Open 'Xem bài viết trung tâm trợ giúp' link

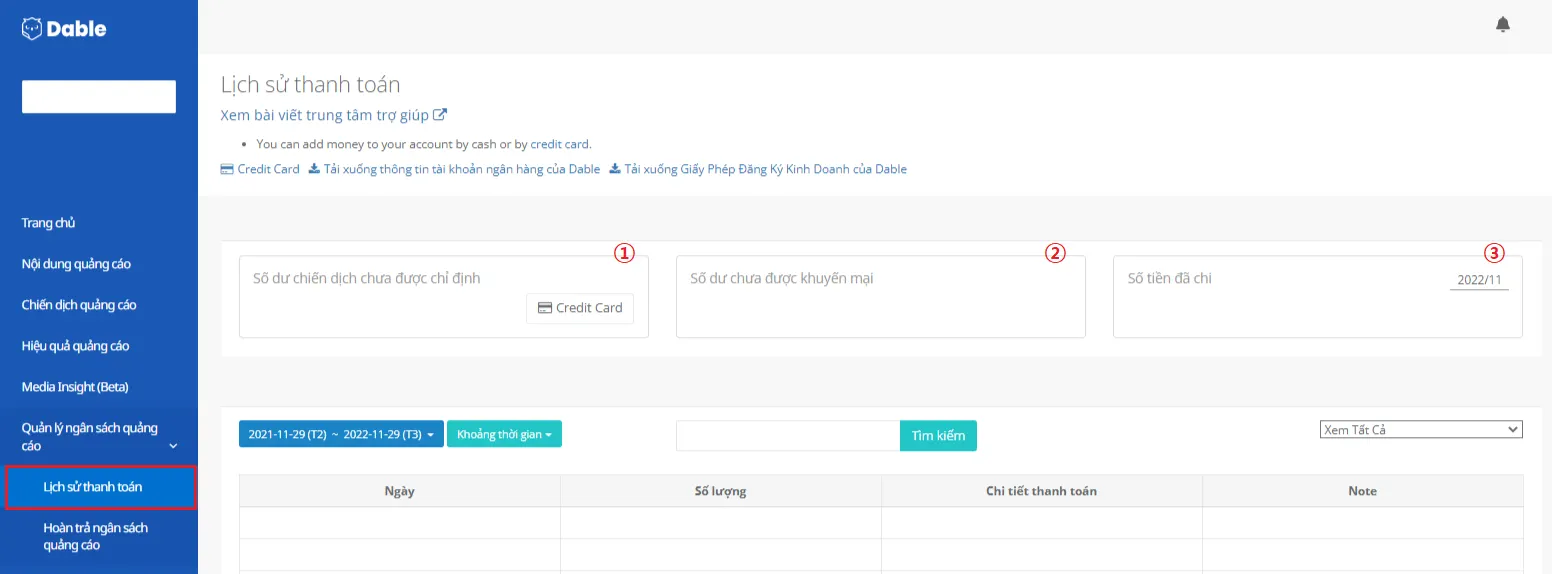click(325, 115)
